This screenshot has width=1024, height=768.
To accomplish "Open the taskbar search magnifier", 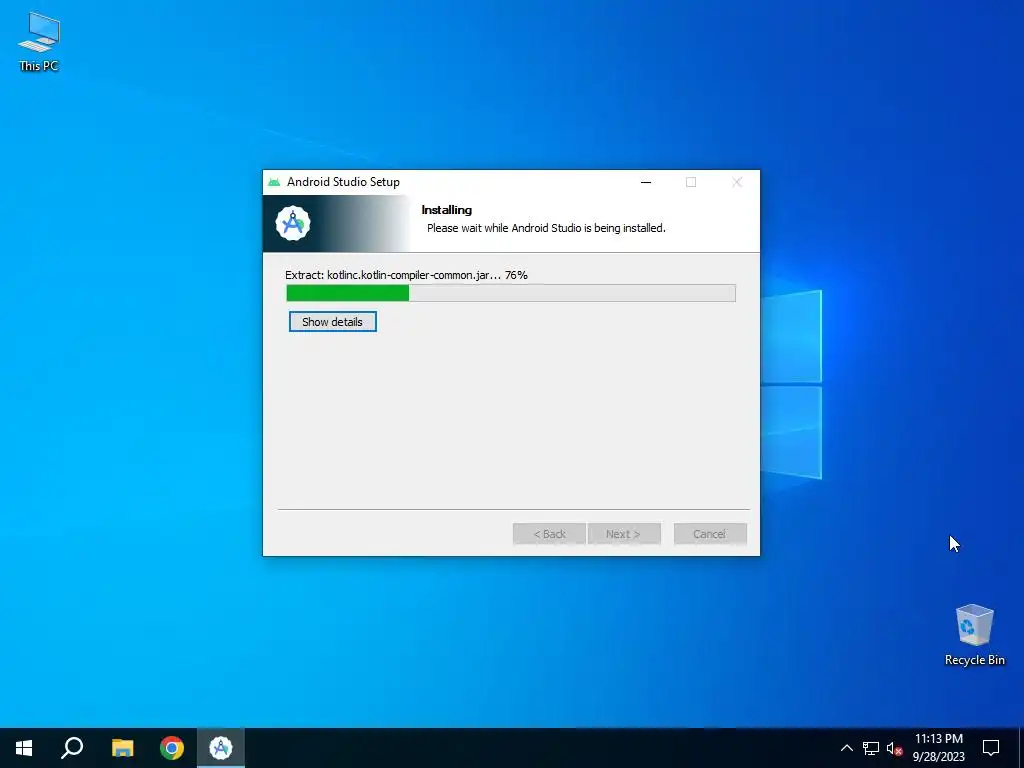I will (x=72, y=748).
